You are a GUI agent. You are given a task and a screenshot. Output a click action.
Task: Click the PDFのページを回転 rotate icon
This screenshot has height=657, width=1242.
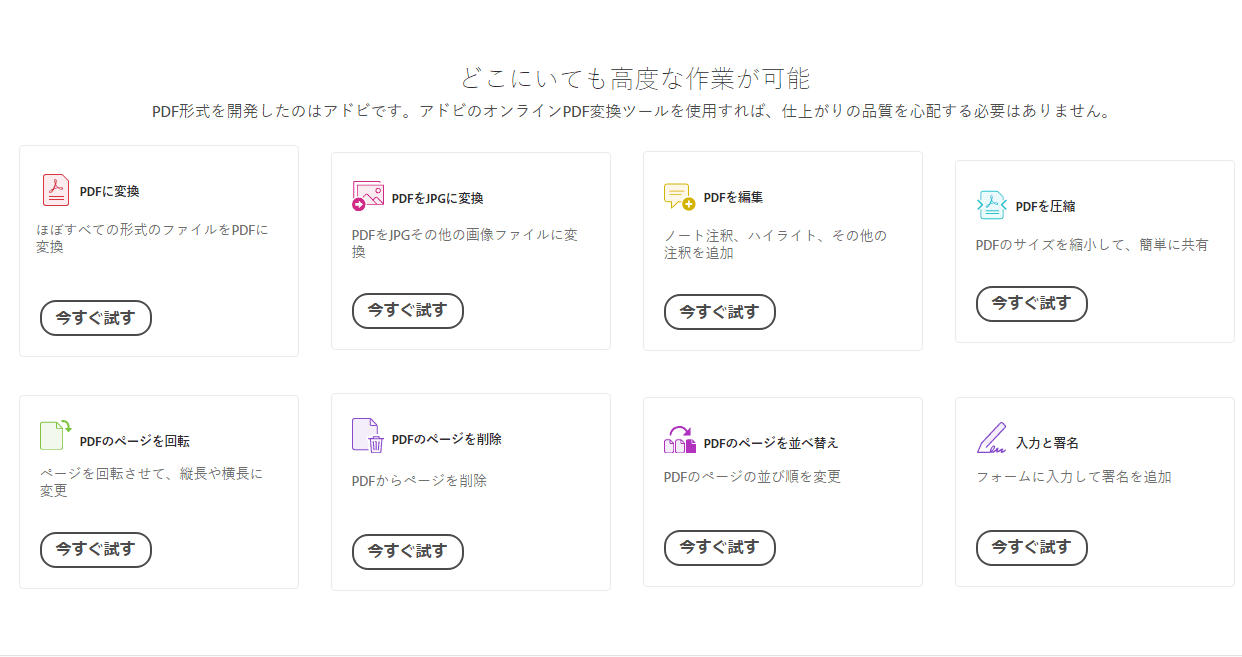click(56, 435)
